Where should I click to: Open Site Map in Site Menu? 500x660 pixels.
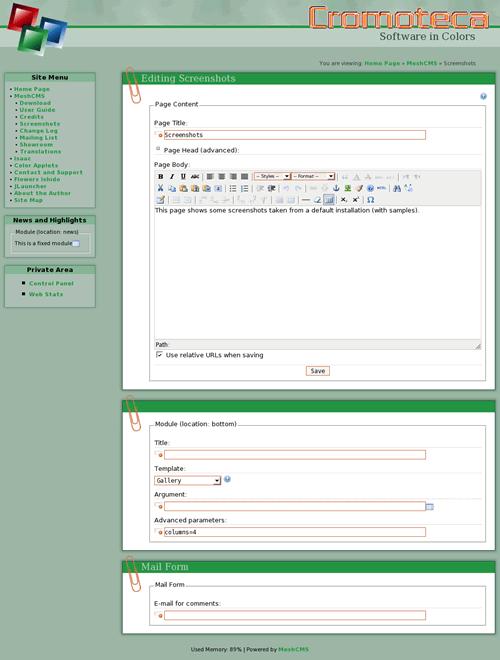28,200
